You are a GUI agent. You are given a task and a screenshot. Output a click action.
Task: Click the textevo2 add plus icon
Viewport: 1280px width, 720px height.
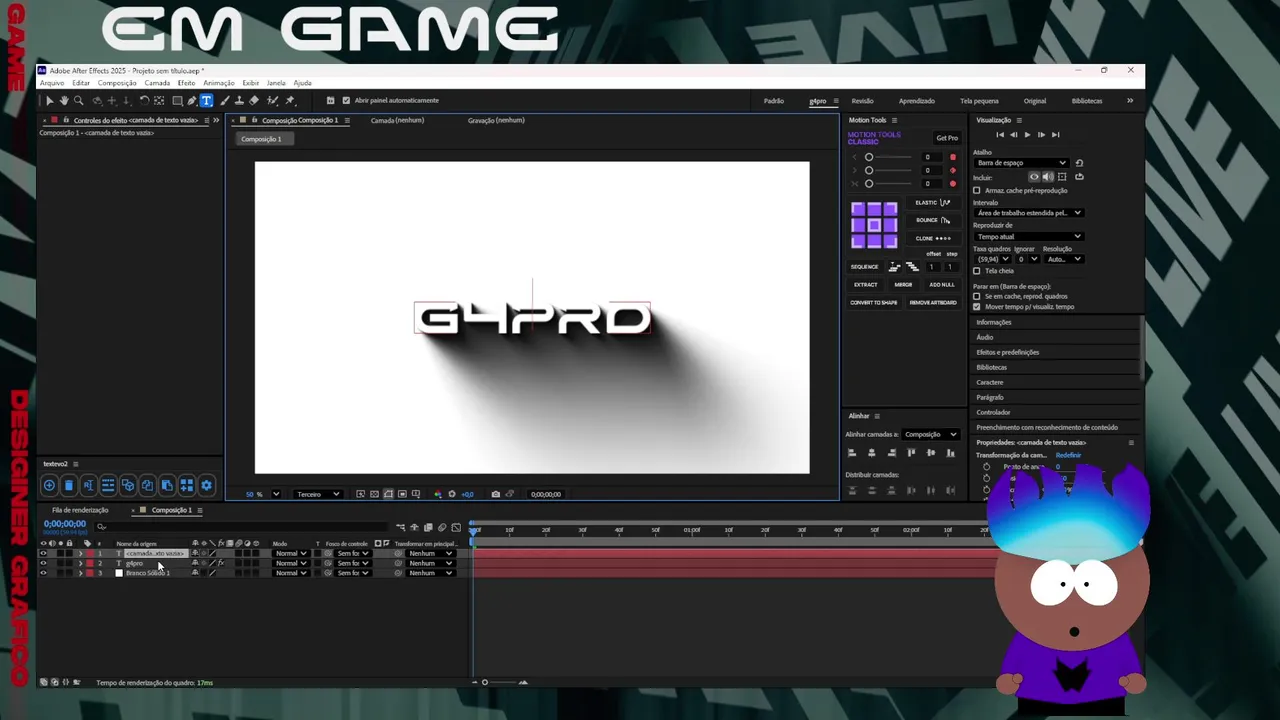click(x=49, y=485)
